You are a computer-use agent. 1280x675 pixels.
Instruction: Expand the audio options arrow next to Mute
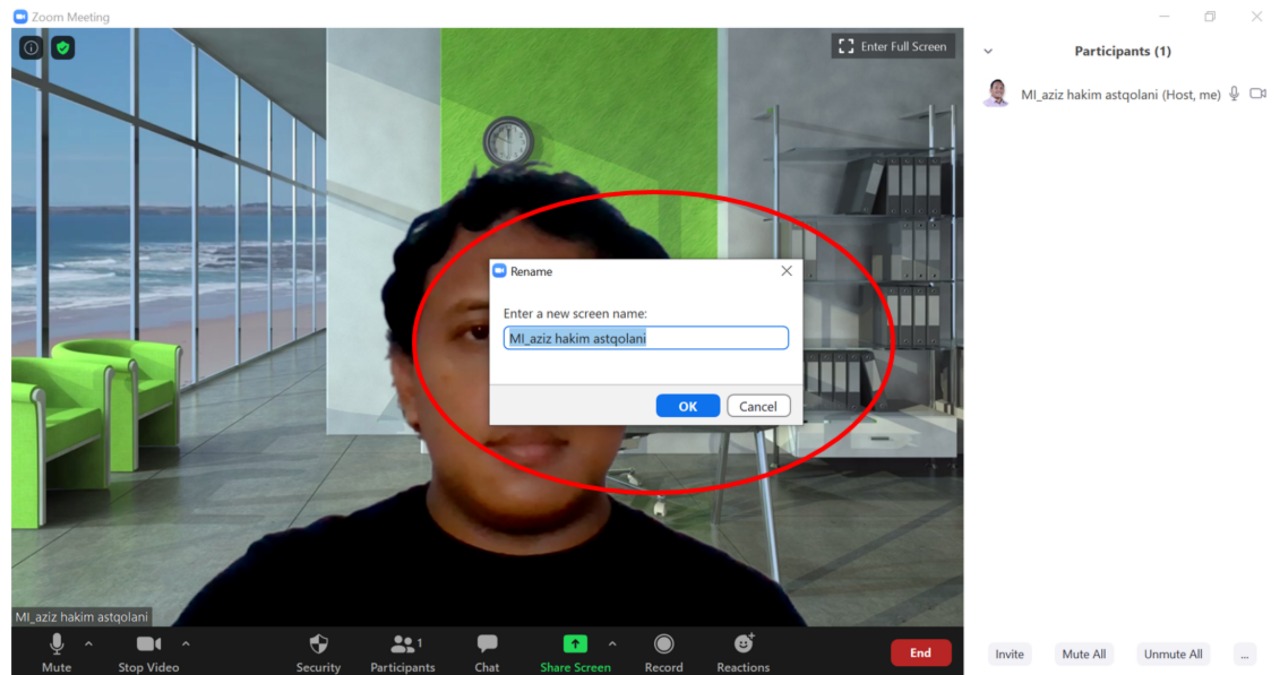point(88,643)
